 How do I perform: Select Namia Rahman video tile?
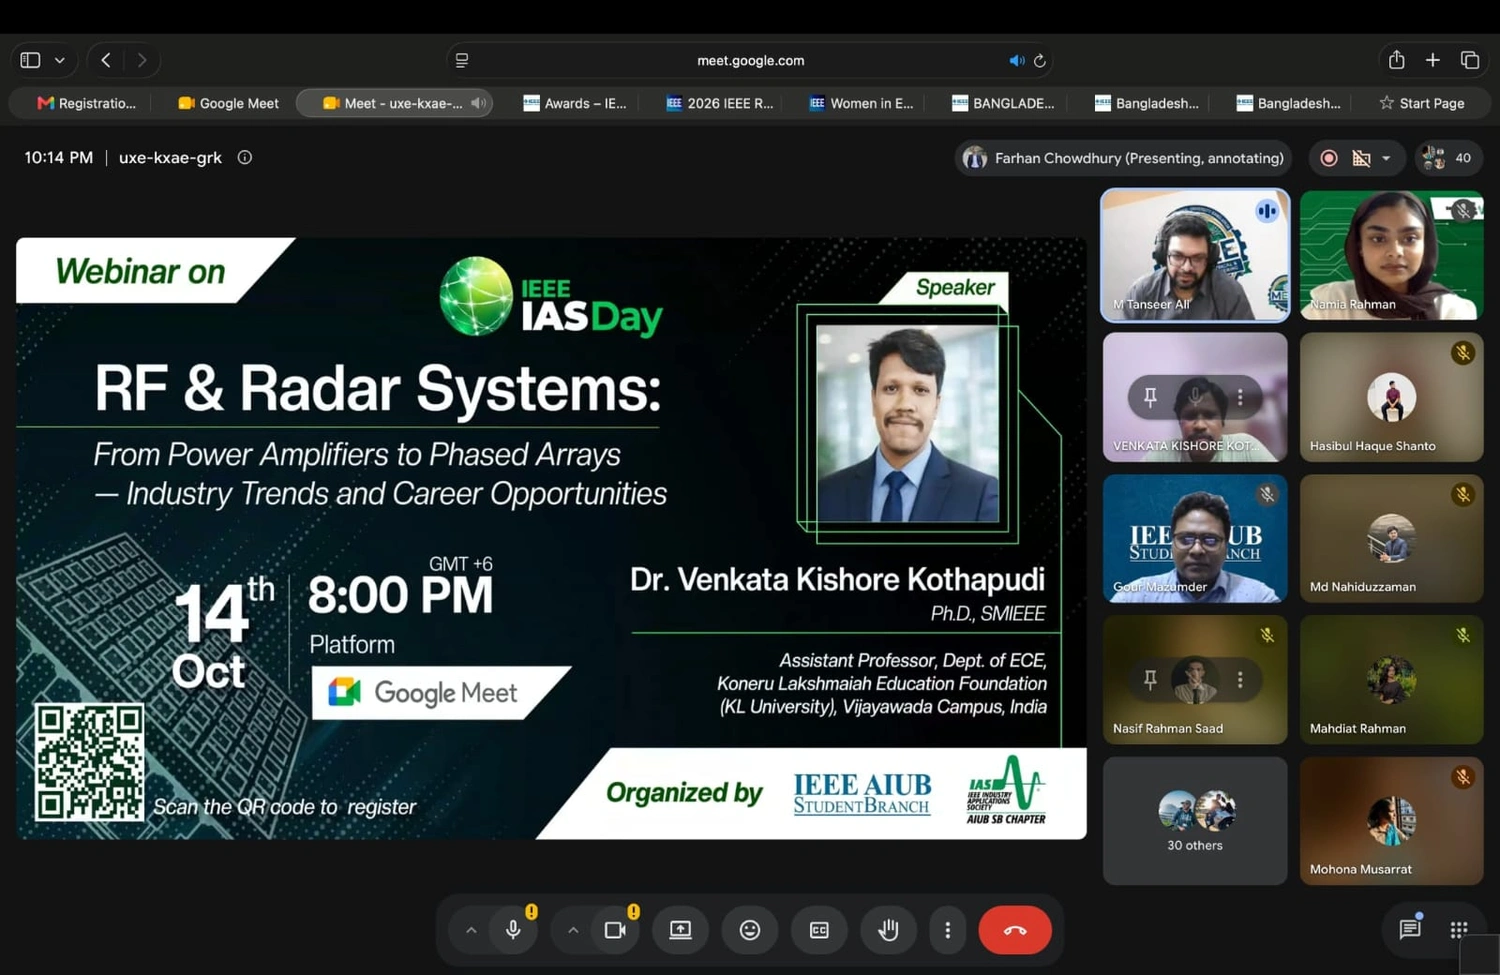[x=1391, y=255]
